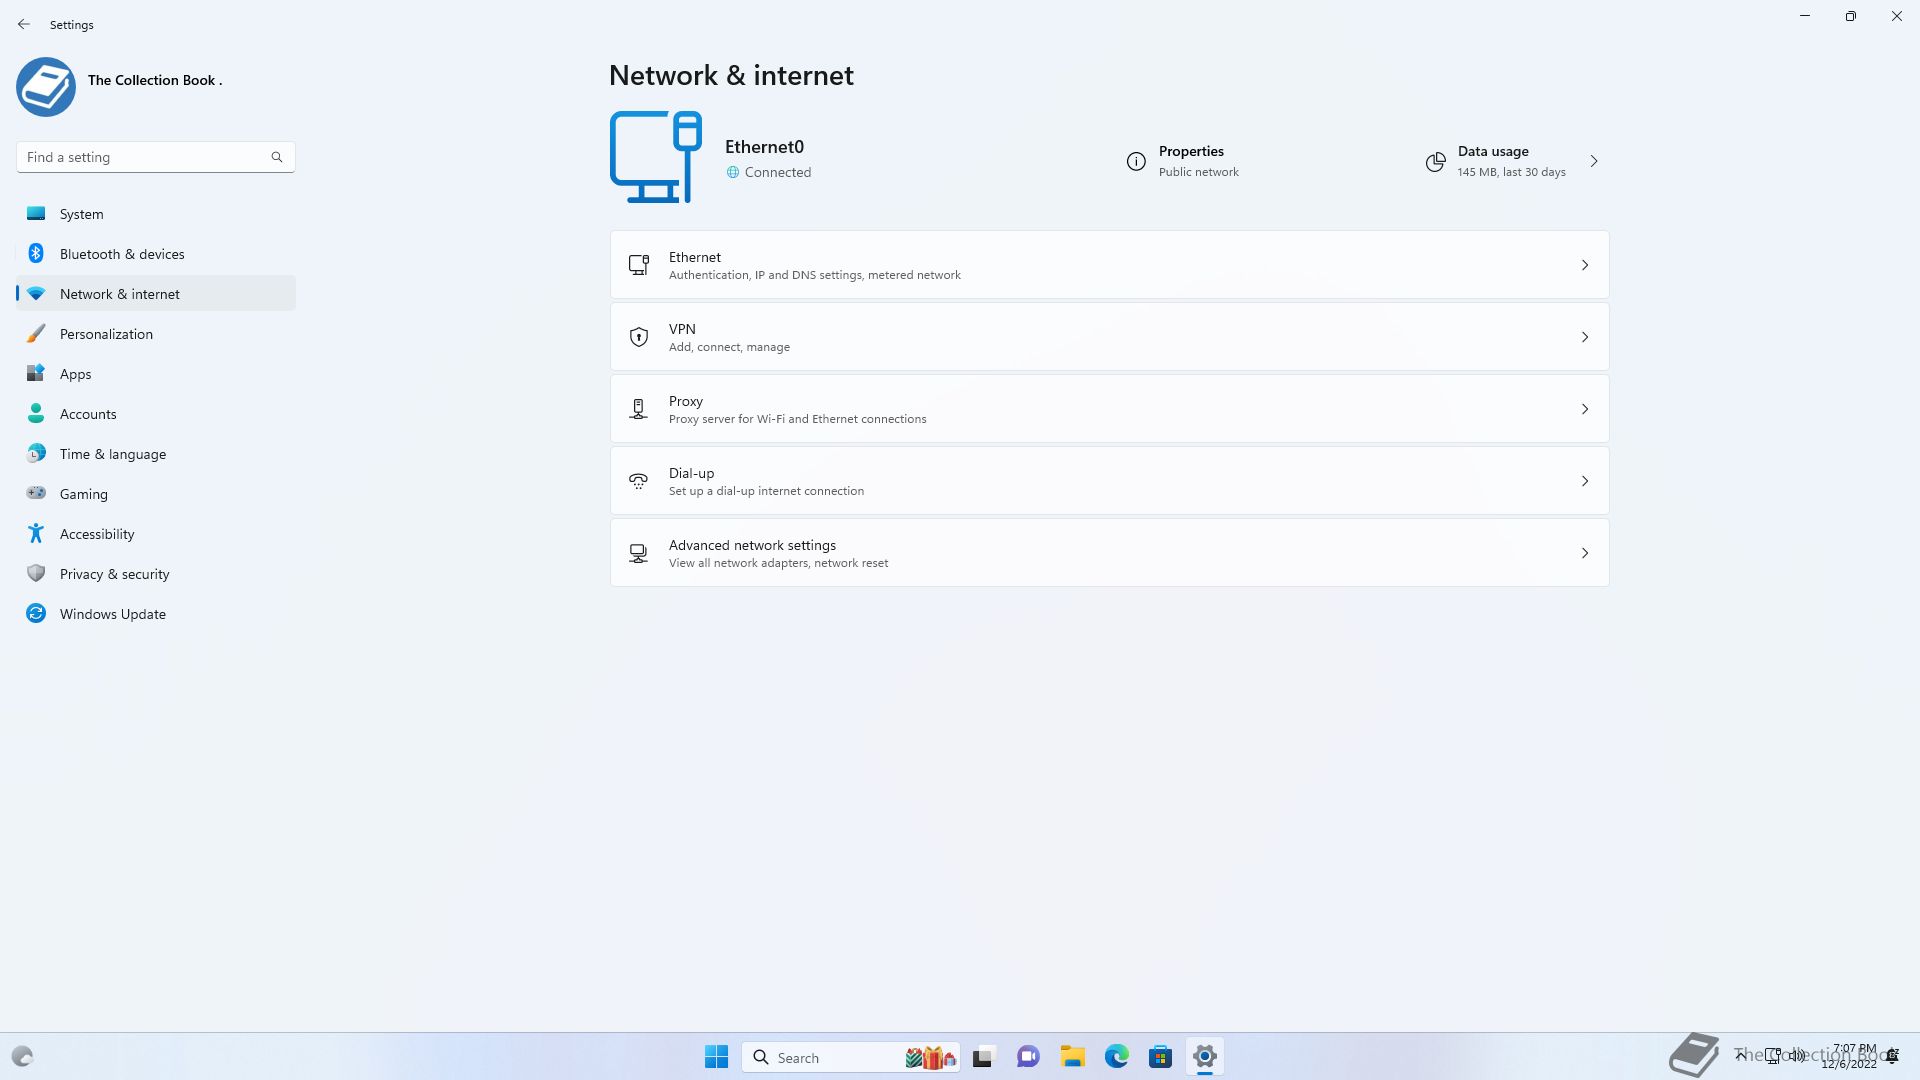1920x1080 pixels.
Task: Go to Apps settings
Action: click(x=156, y=374)
